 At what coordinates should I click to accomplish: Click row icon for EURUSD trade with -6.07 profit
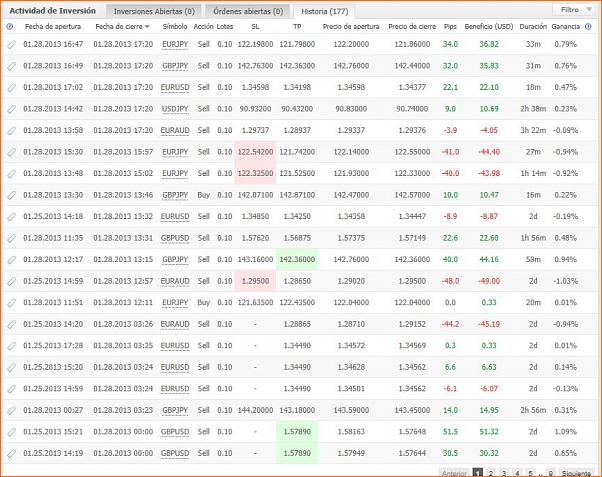pyautogui.click(x=12, y=389)
